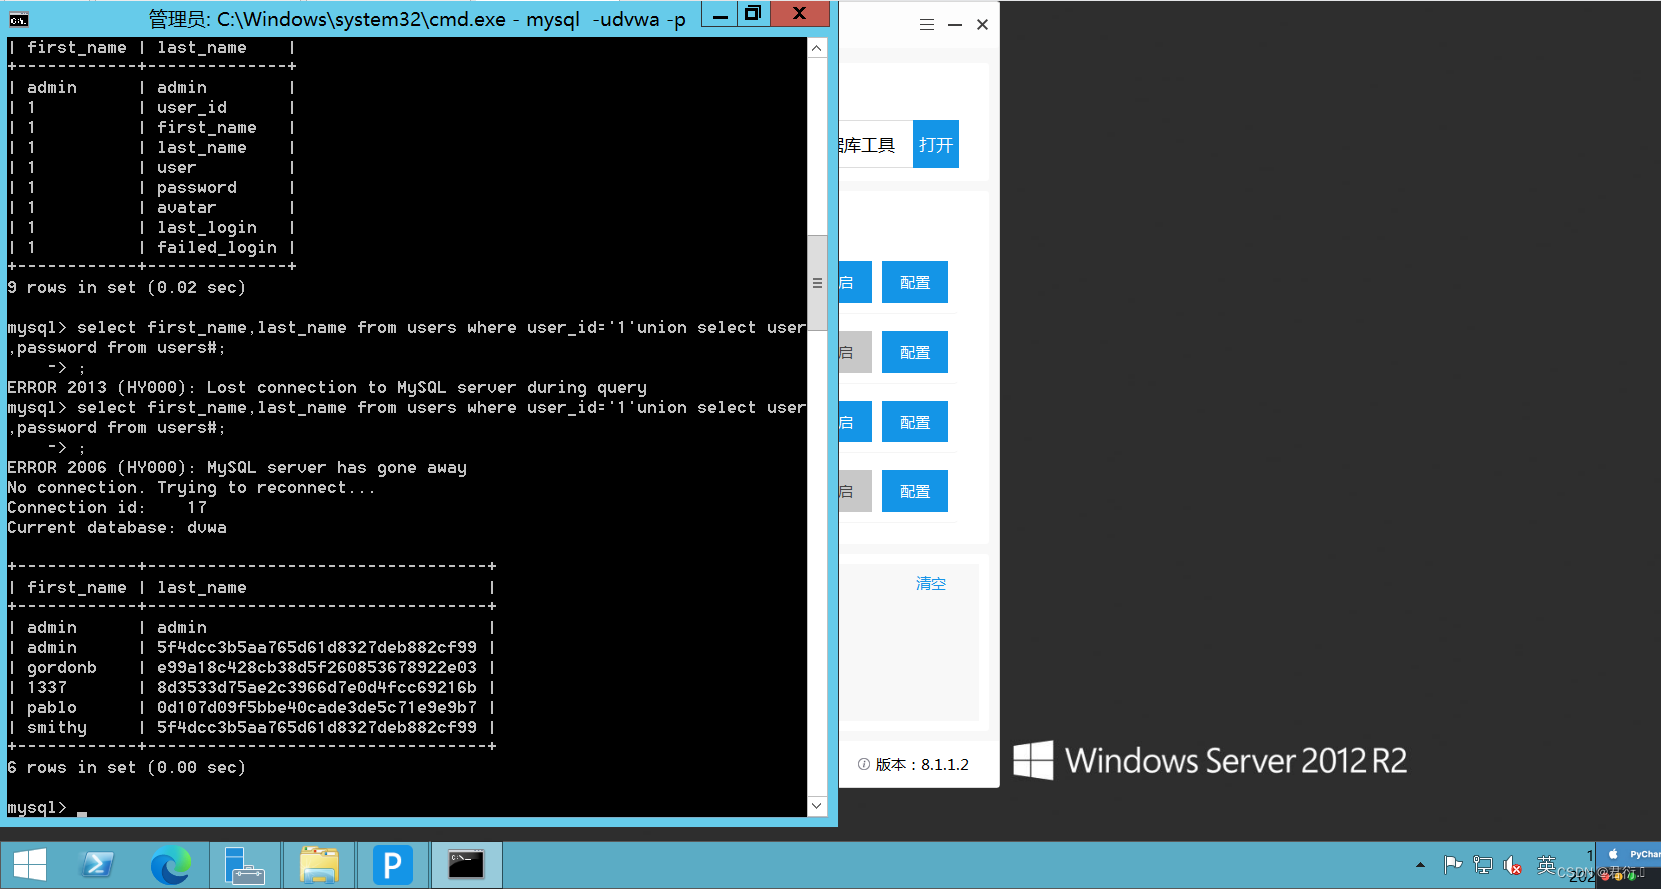
Task: Click the 'No connection. Trying to reconnect...' line
Action: [x=191, y=487]
